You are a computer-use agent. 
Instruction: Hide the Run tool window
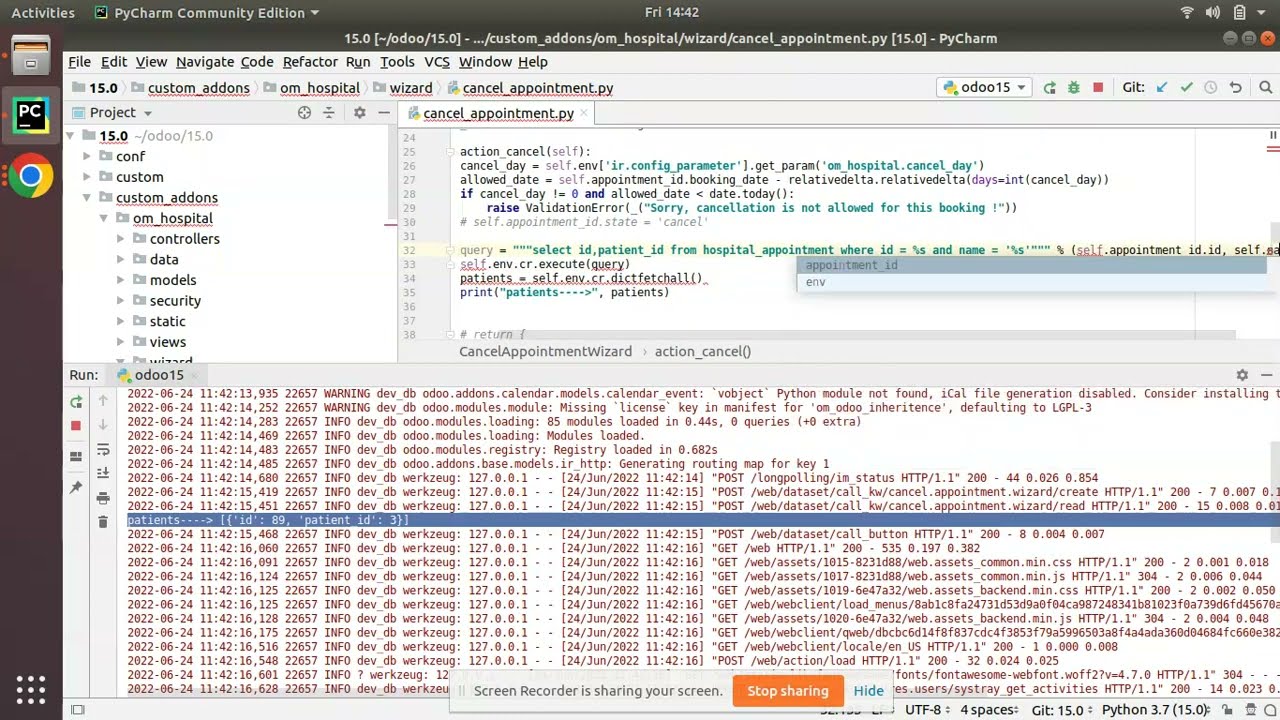tap(1266, 375)
